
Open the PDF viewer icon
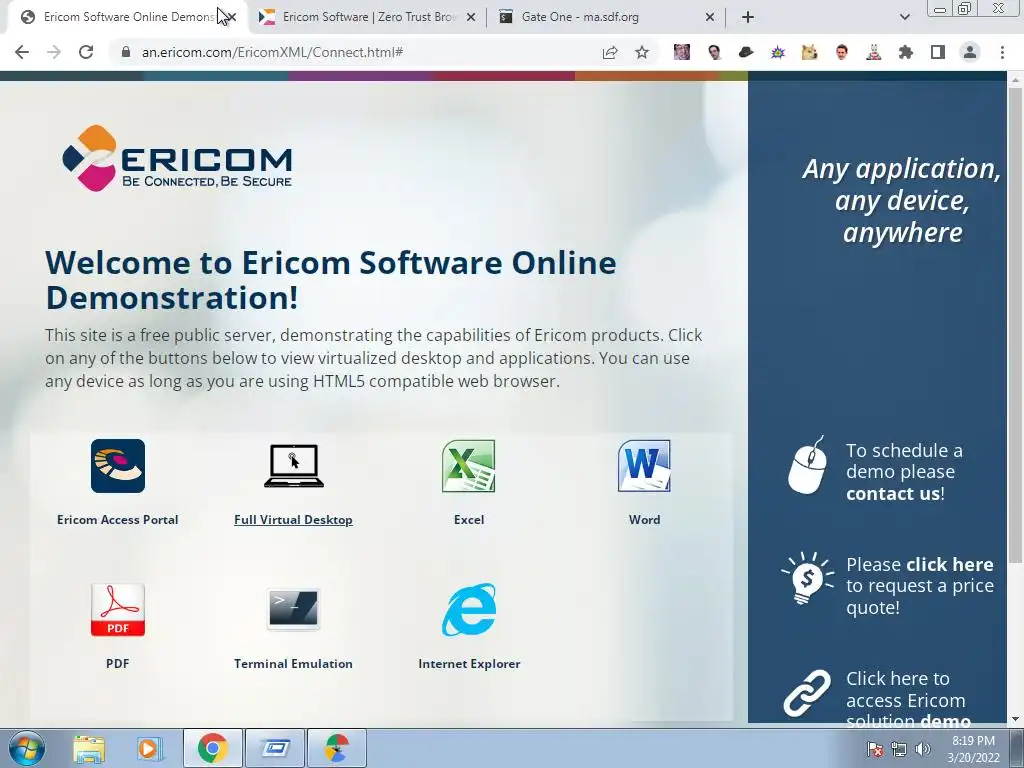click(118, 610)
